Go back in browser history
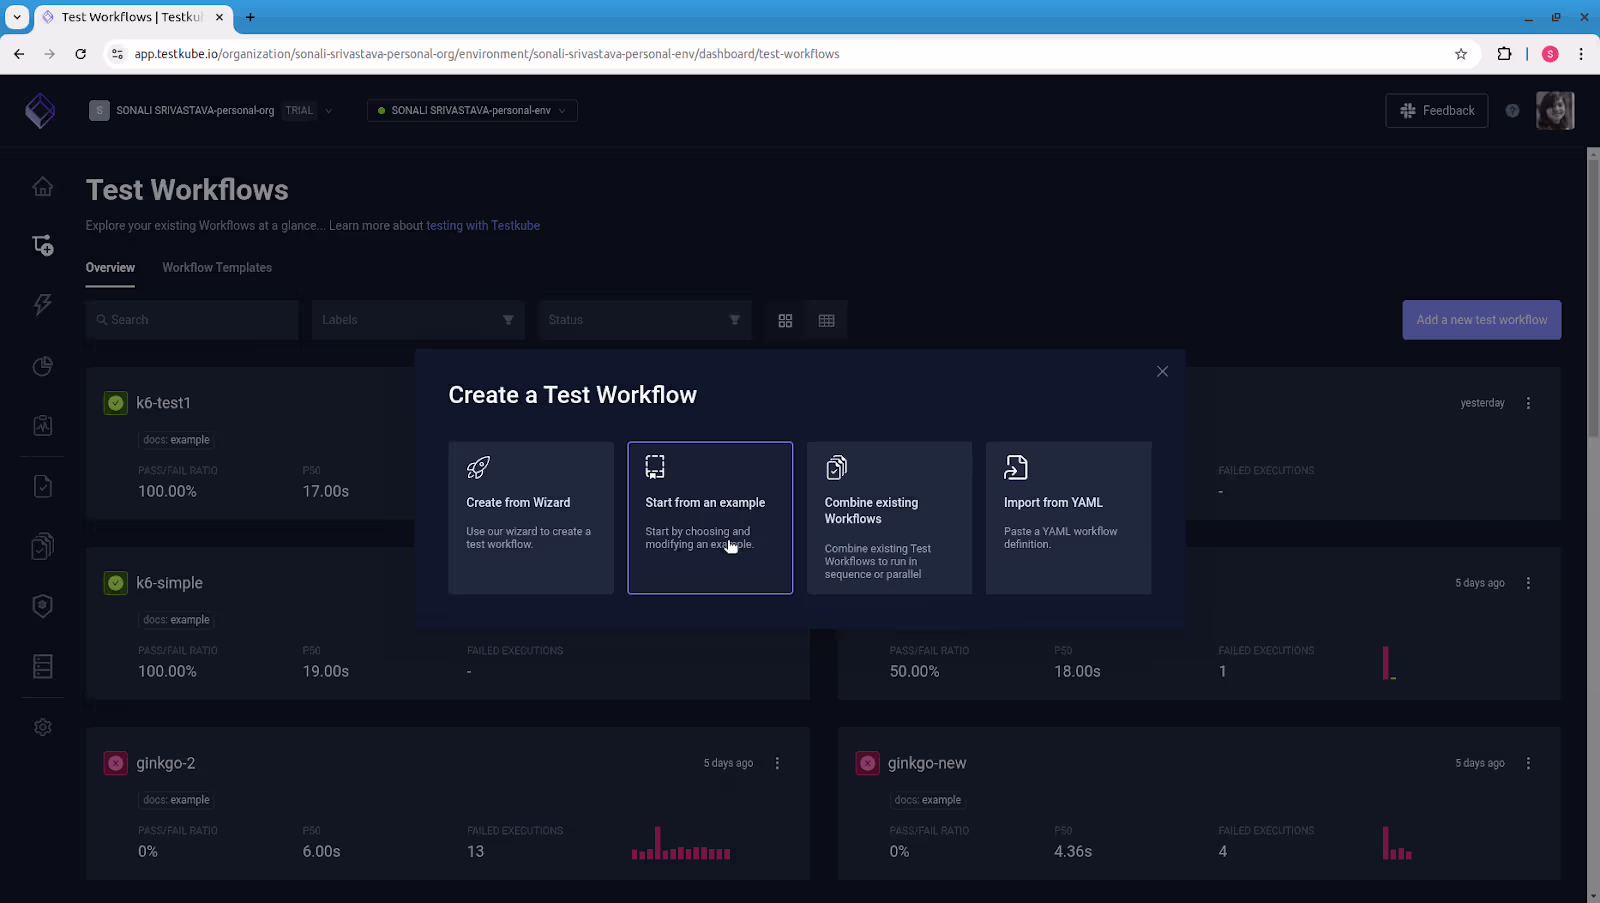 coord(19,54)
